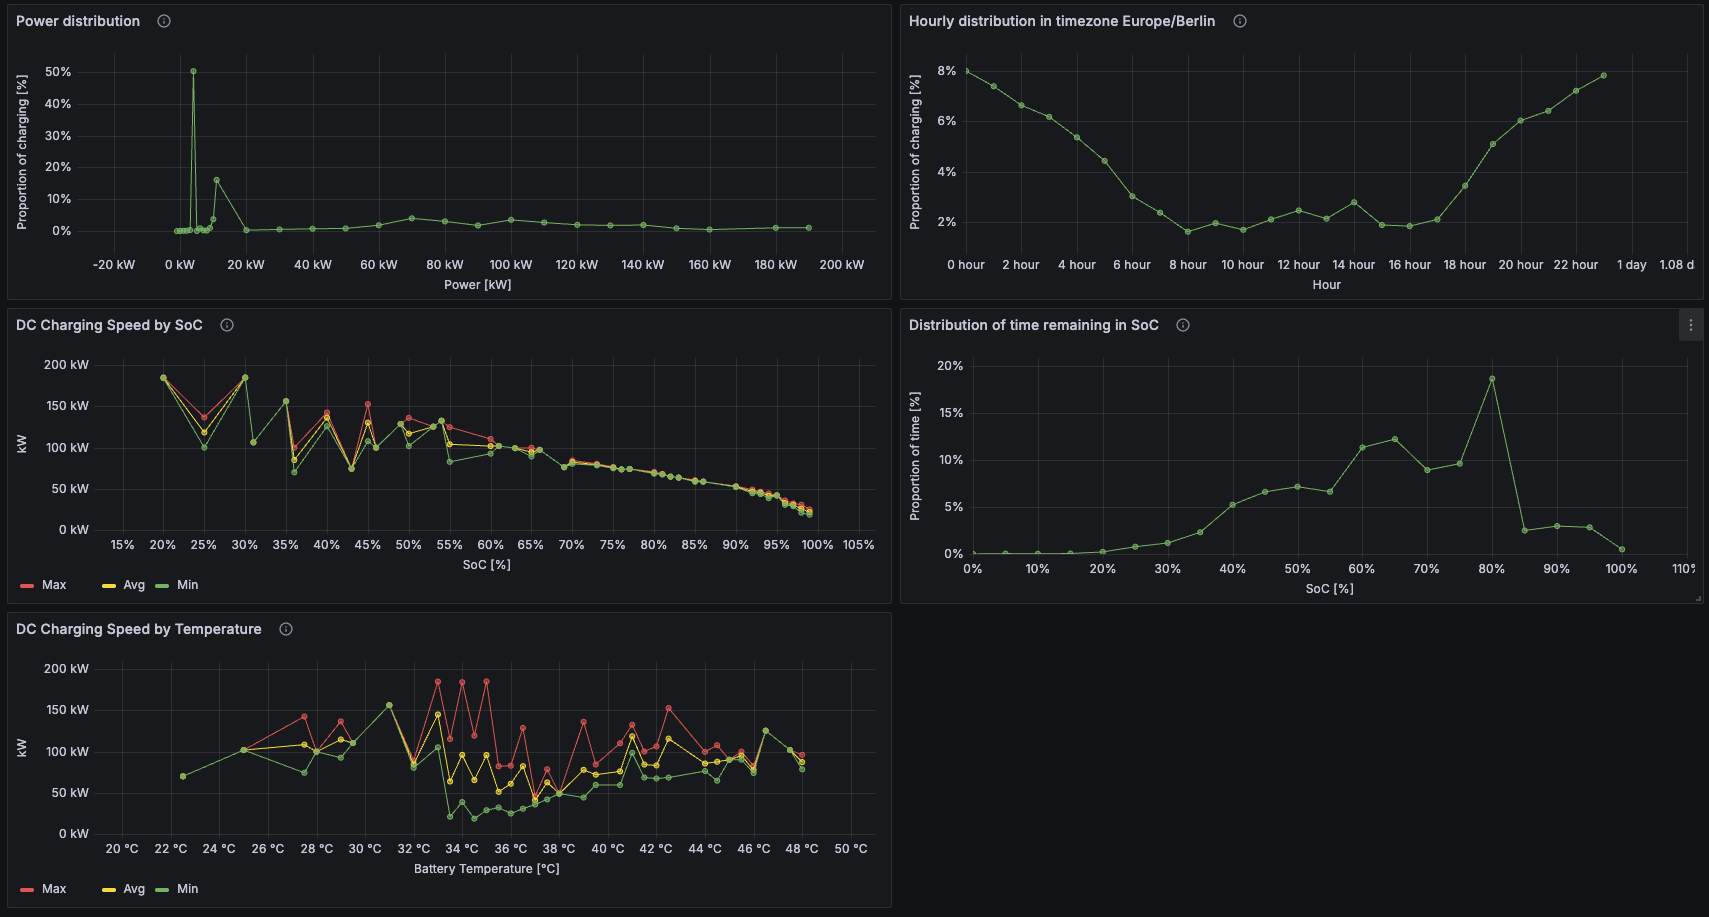Show info icon for DC Charging Speed by Temperature
Screen dimensions: 1709x917
tap(286, 629)
